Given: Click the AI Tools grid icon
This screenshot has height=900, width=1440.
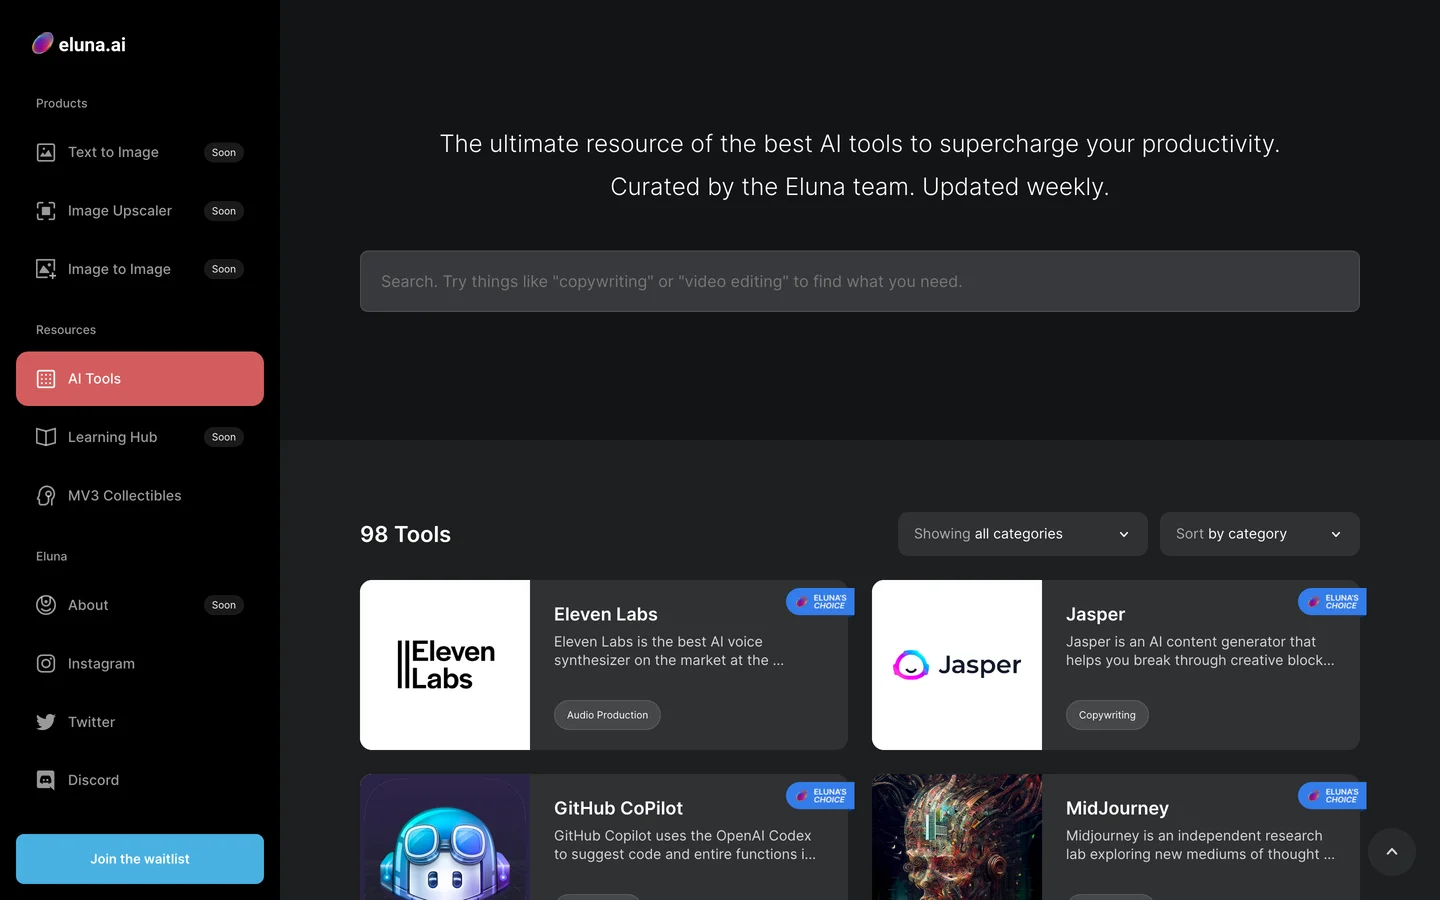Looking at the screenshot, I should pos(46,379).
